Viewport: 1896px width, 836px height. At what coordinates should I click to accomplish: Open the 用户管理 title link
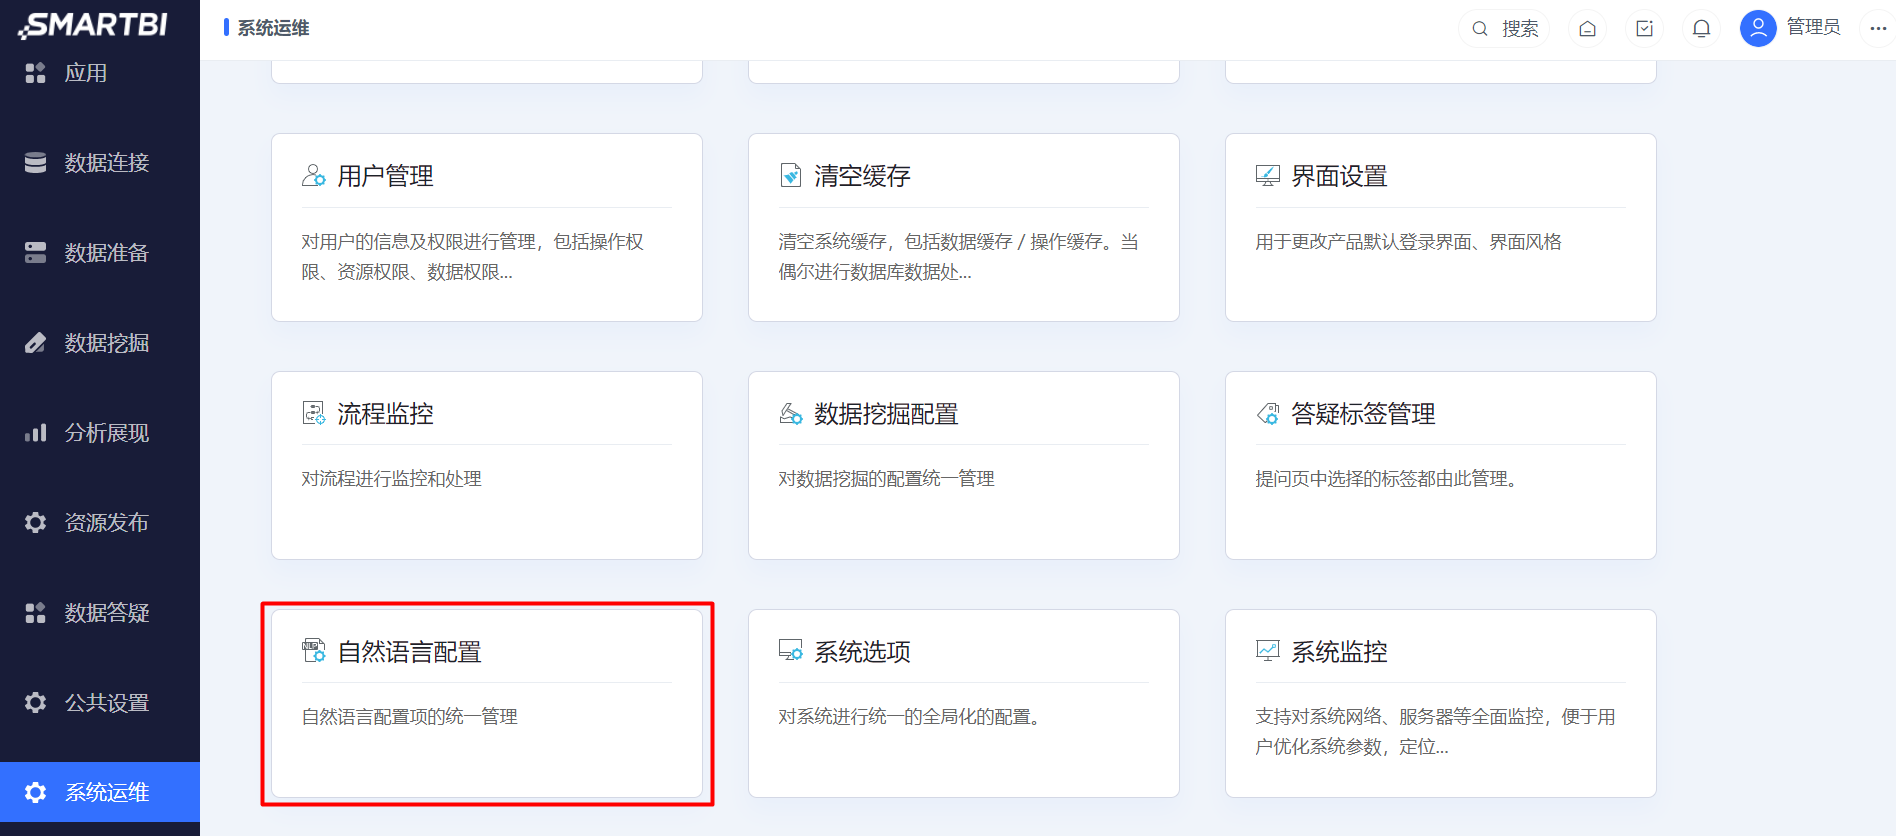[385, 176]
